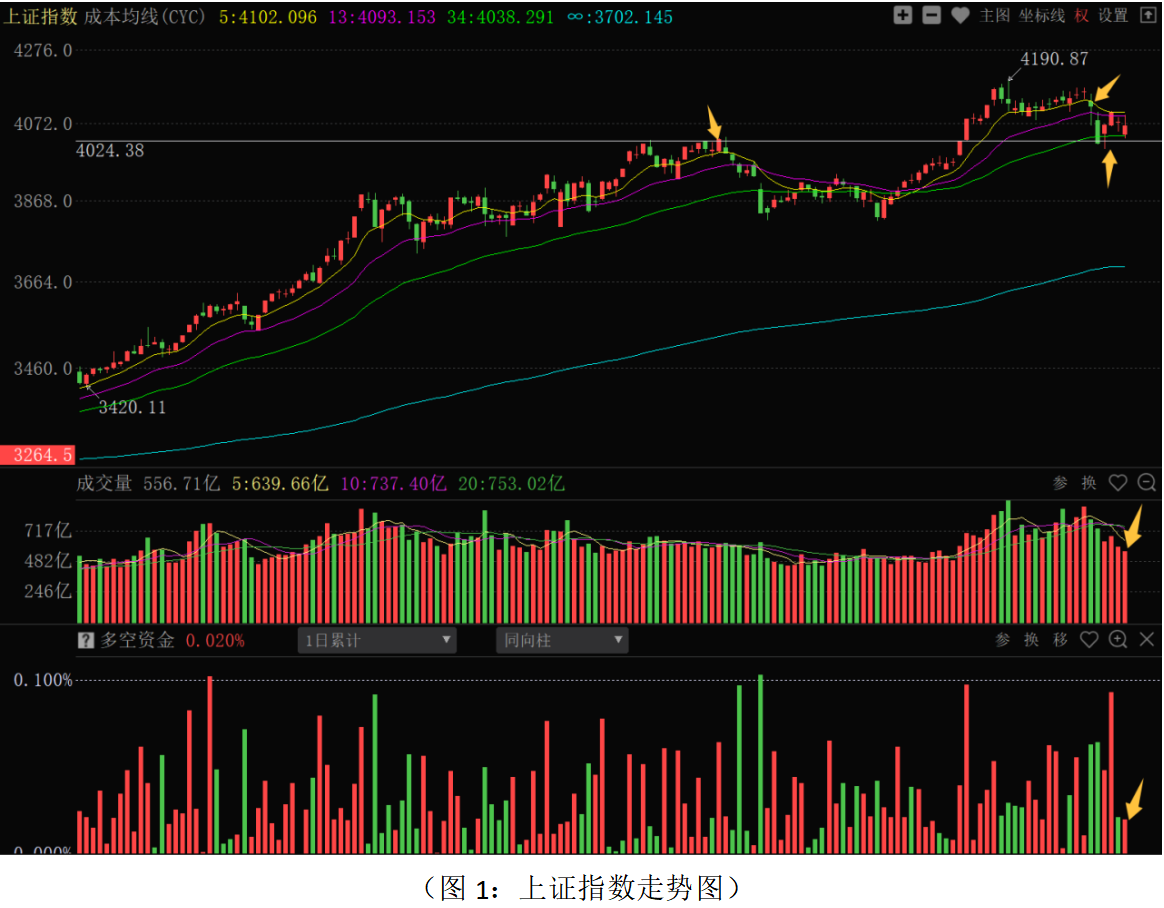Add chart to favorites with top heart icon
This screenshot has width=1164, height=908.
pyautogui.click(x=960, y=15)
